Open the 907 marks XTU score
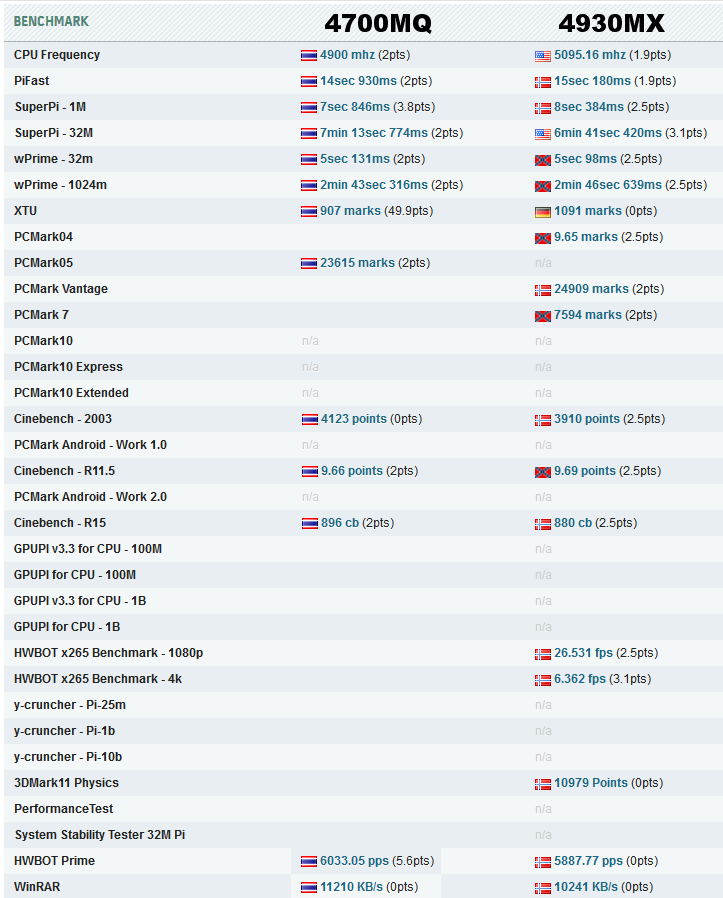Viewport: 723px width, 898px height. (x=350, y=211)
